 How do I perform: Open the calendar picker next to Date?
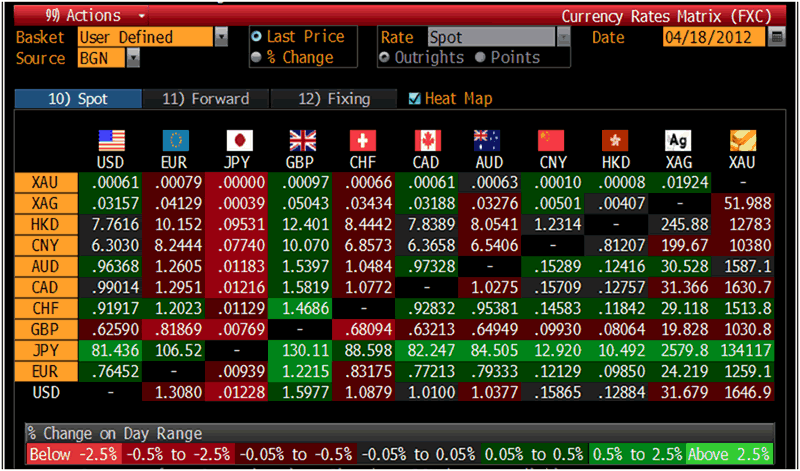777,37
